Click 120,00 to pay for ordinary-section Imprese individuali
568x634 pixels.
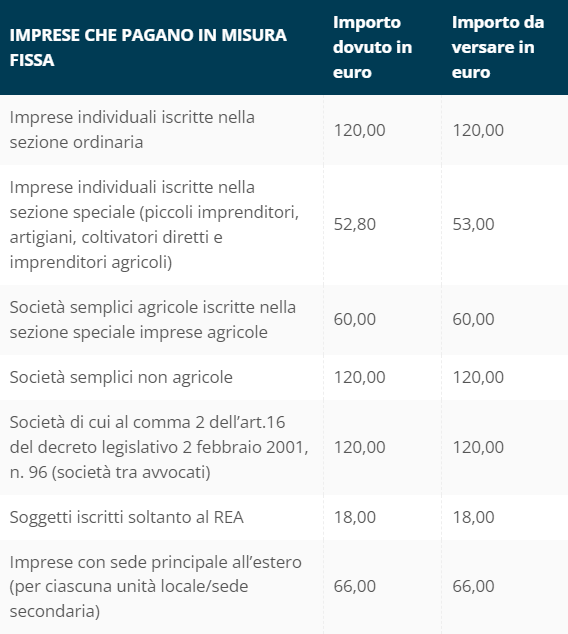coord(478,130)
